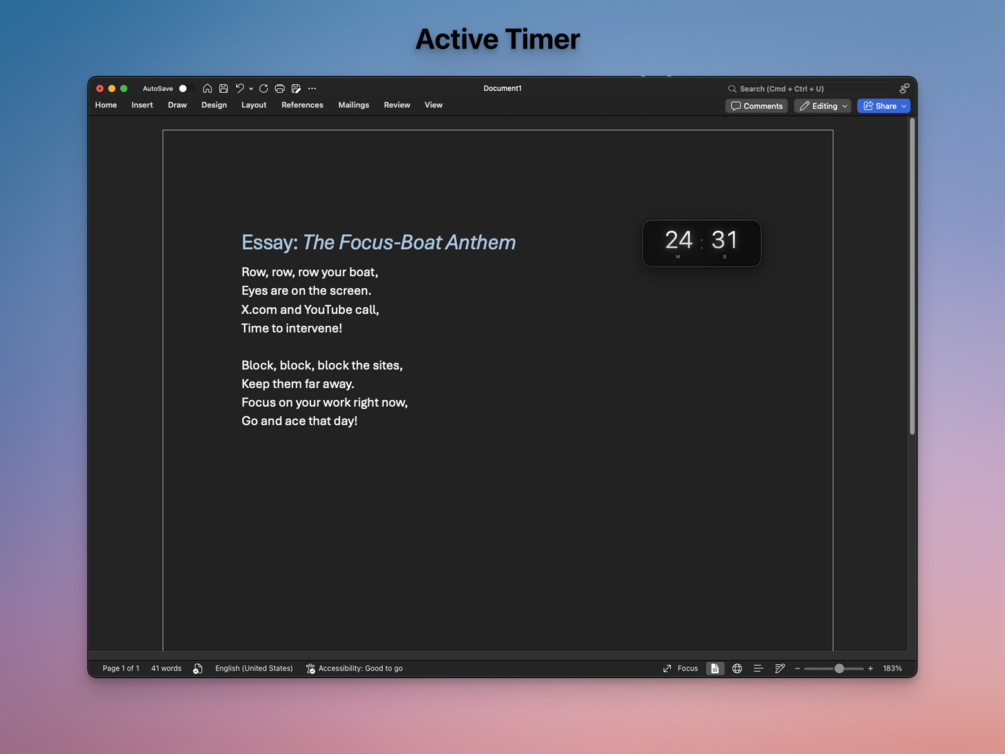Viewport: 1005px width, 754px height.
Task: Open the Mailings ribbon tab
Action: (354, 105)
